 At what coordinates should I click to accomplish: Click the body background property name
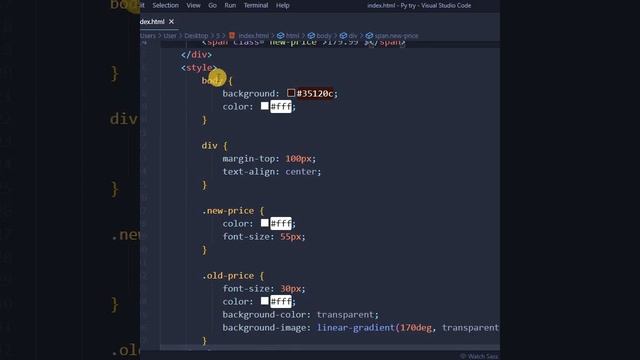248,93
